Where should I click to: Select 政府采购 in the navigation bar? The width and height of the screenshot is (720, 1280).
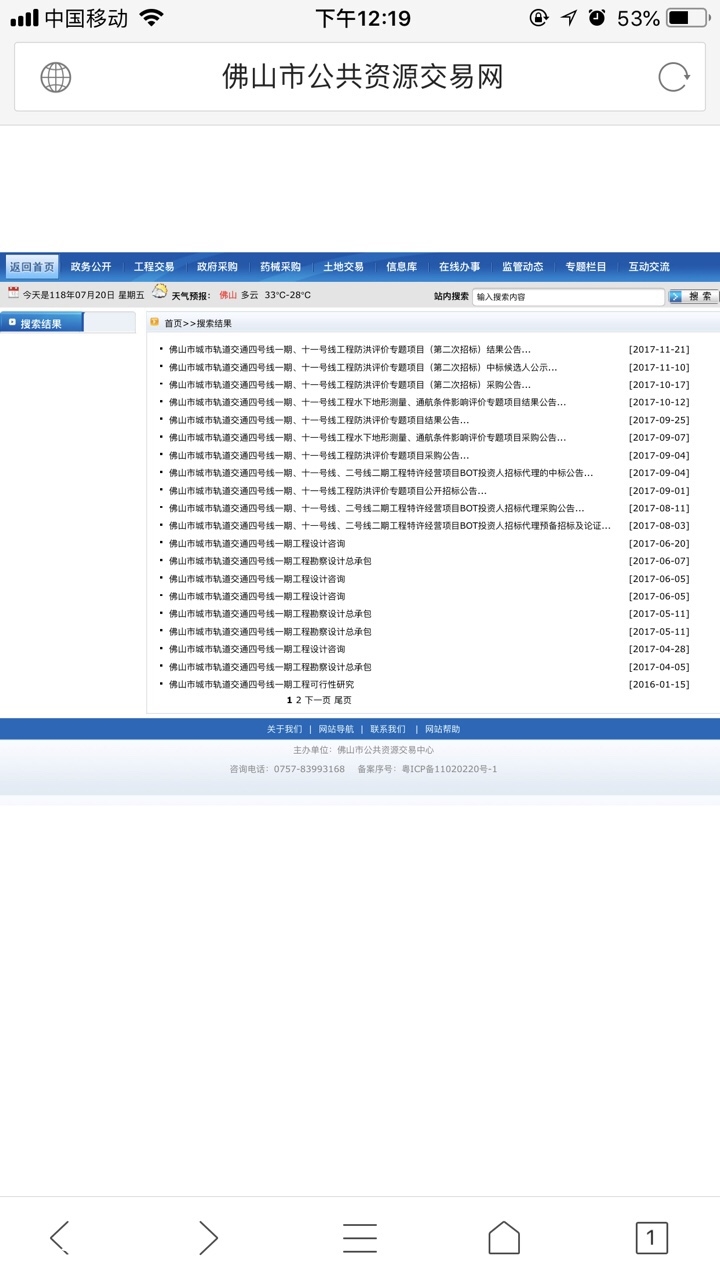(217, 267)
